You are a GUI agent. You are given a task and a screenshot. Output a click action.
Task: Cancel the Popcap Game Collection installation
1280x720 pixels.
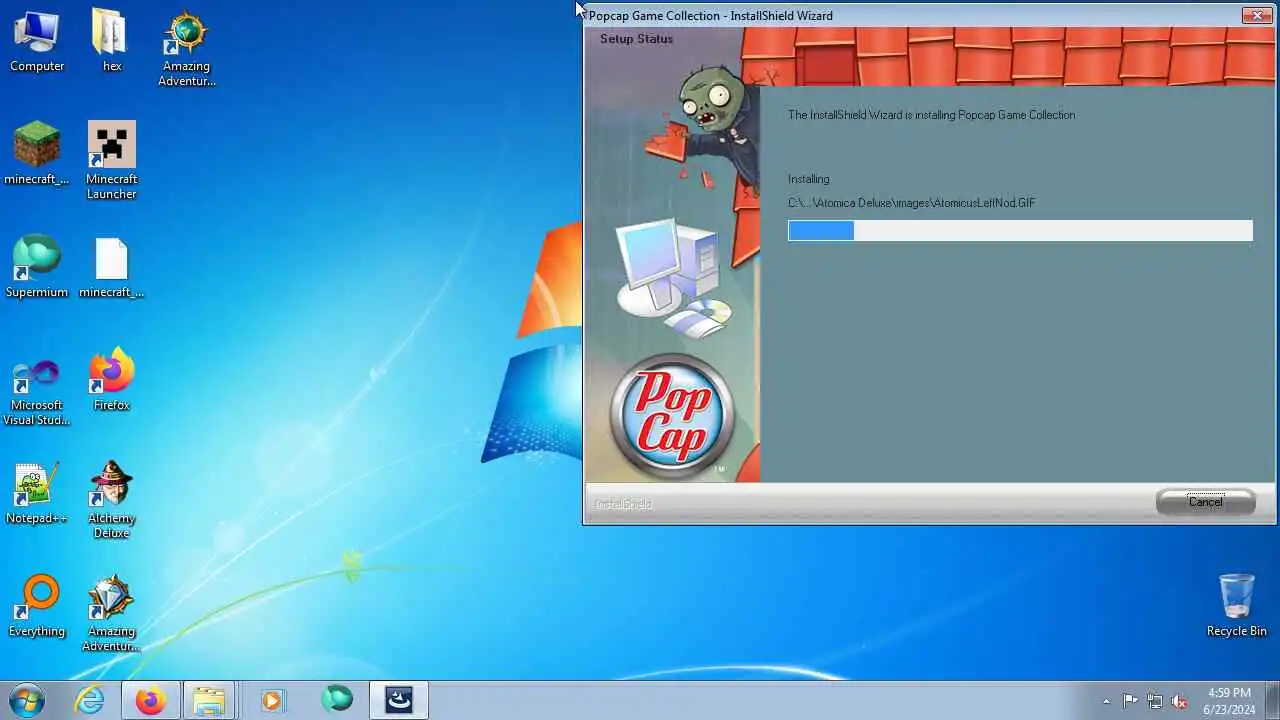[1205, 502]
